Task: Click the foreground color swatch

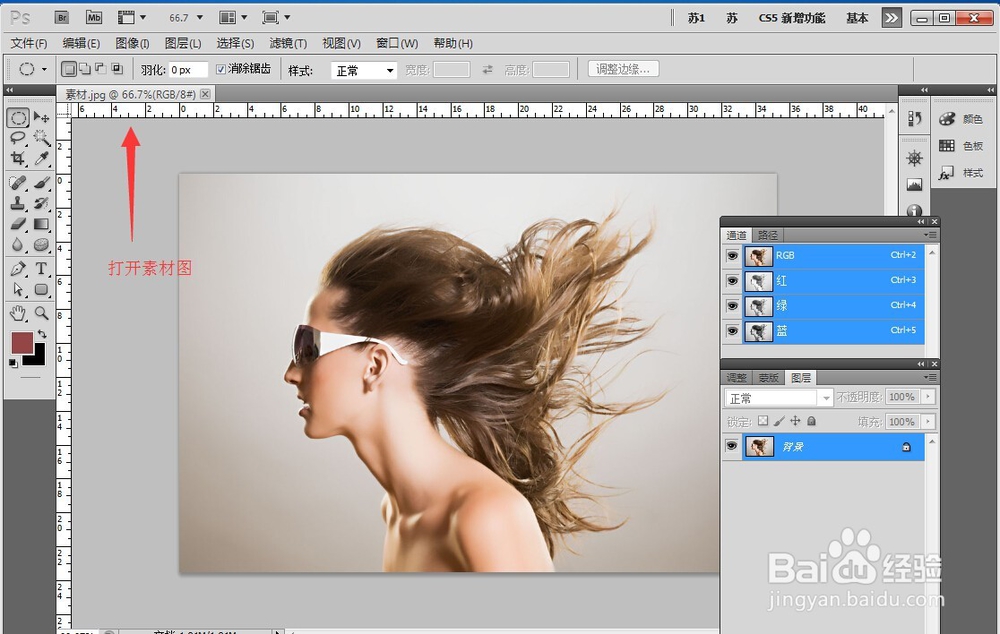Action: pos(20,341)
